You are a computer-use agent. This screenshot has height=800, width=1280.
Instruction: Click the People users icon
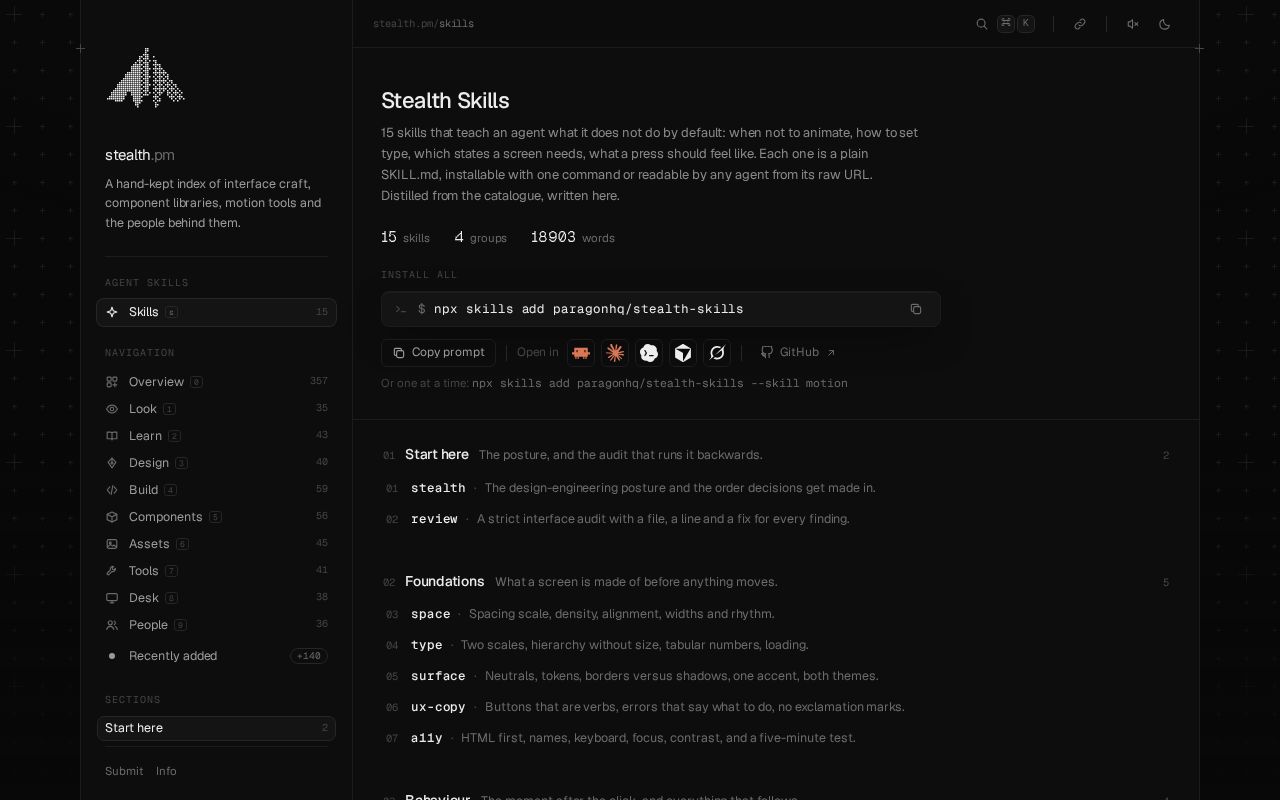[112, 625]
